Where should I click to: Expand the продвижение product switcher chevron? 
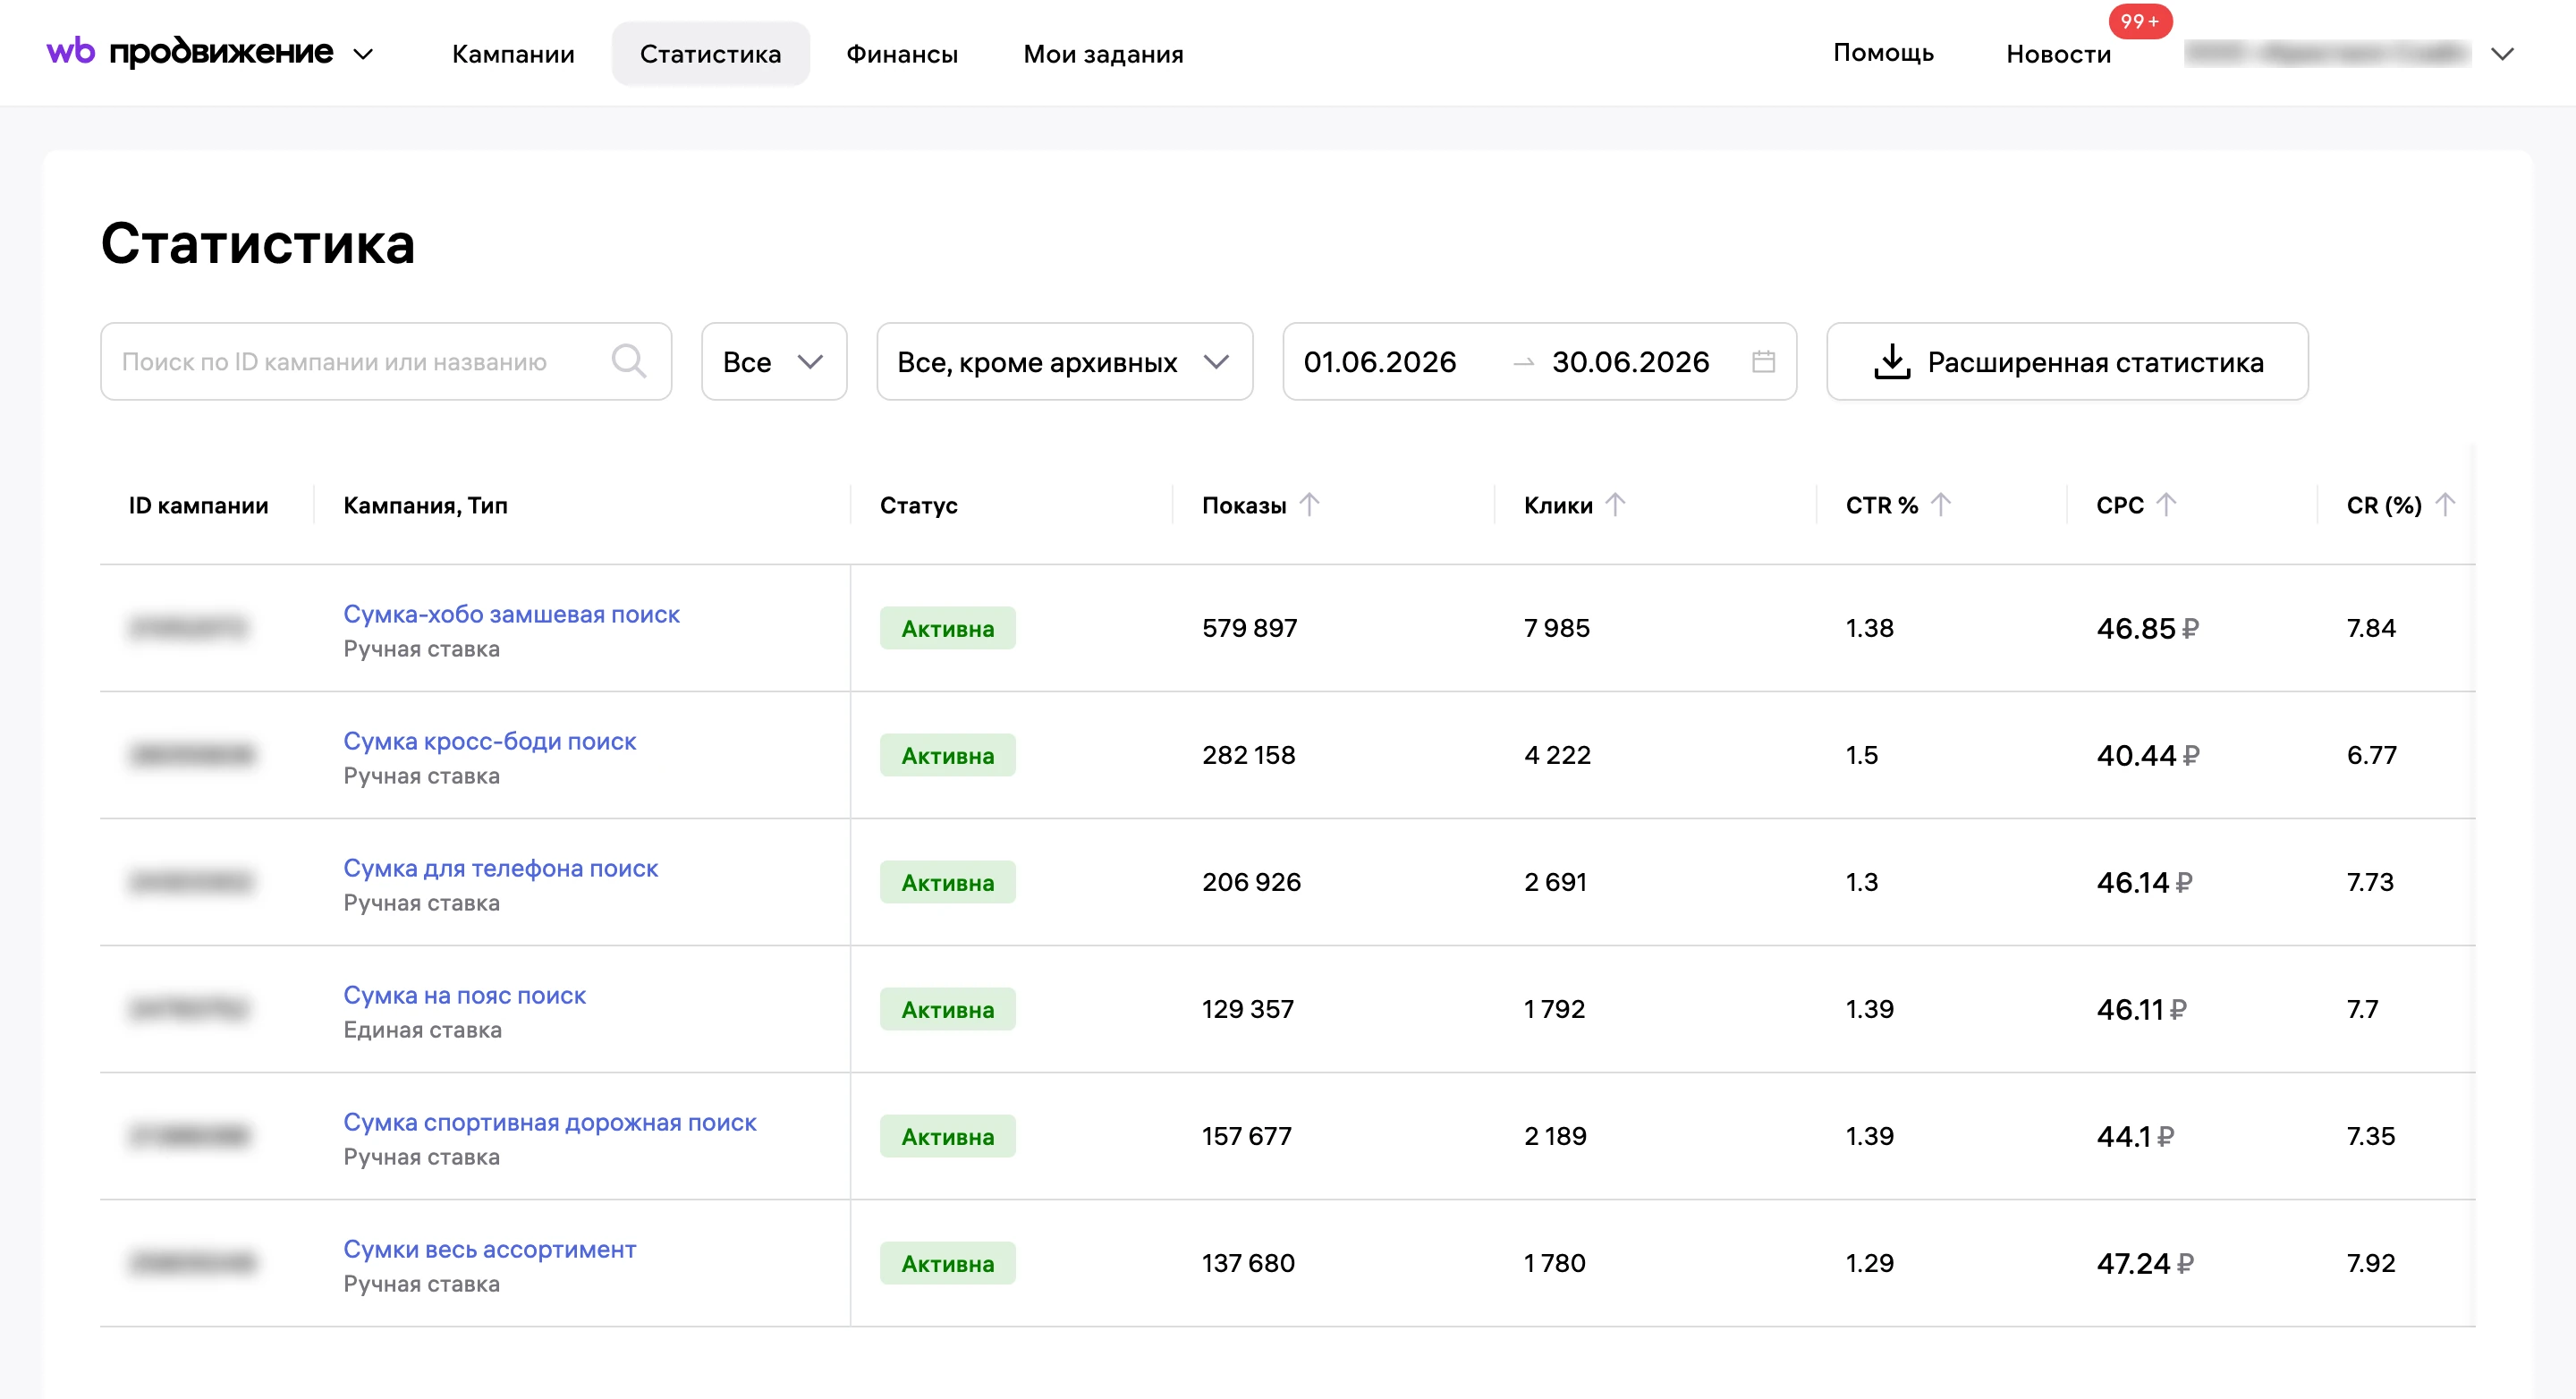pos(364,54)
